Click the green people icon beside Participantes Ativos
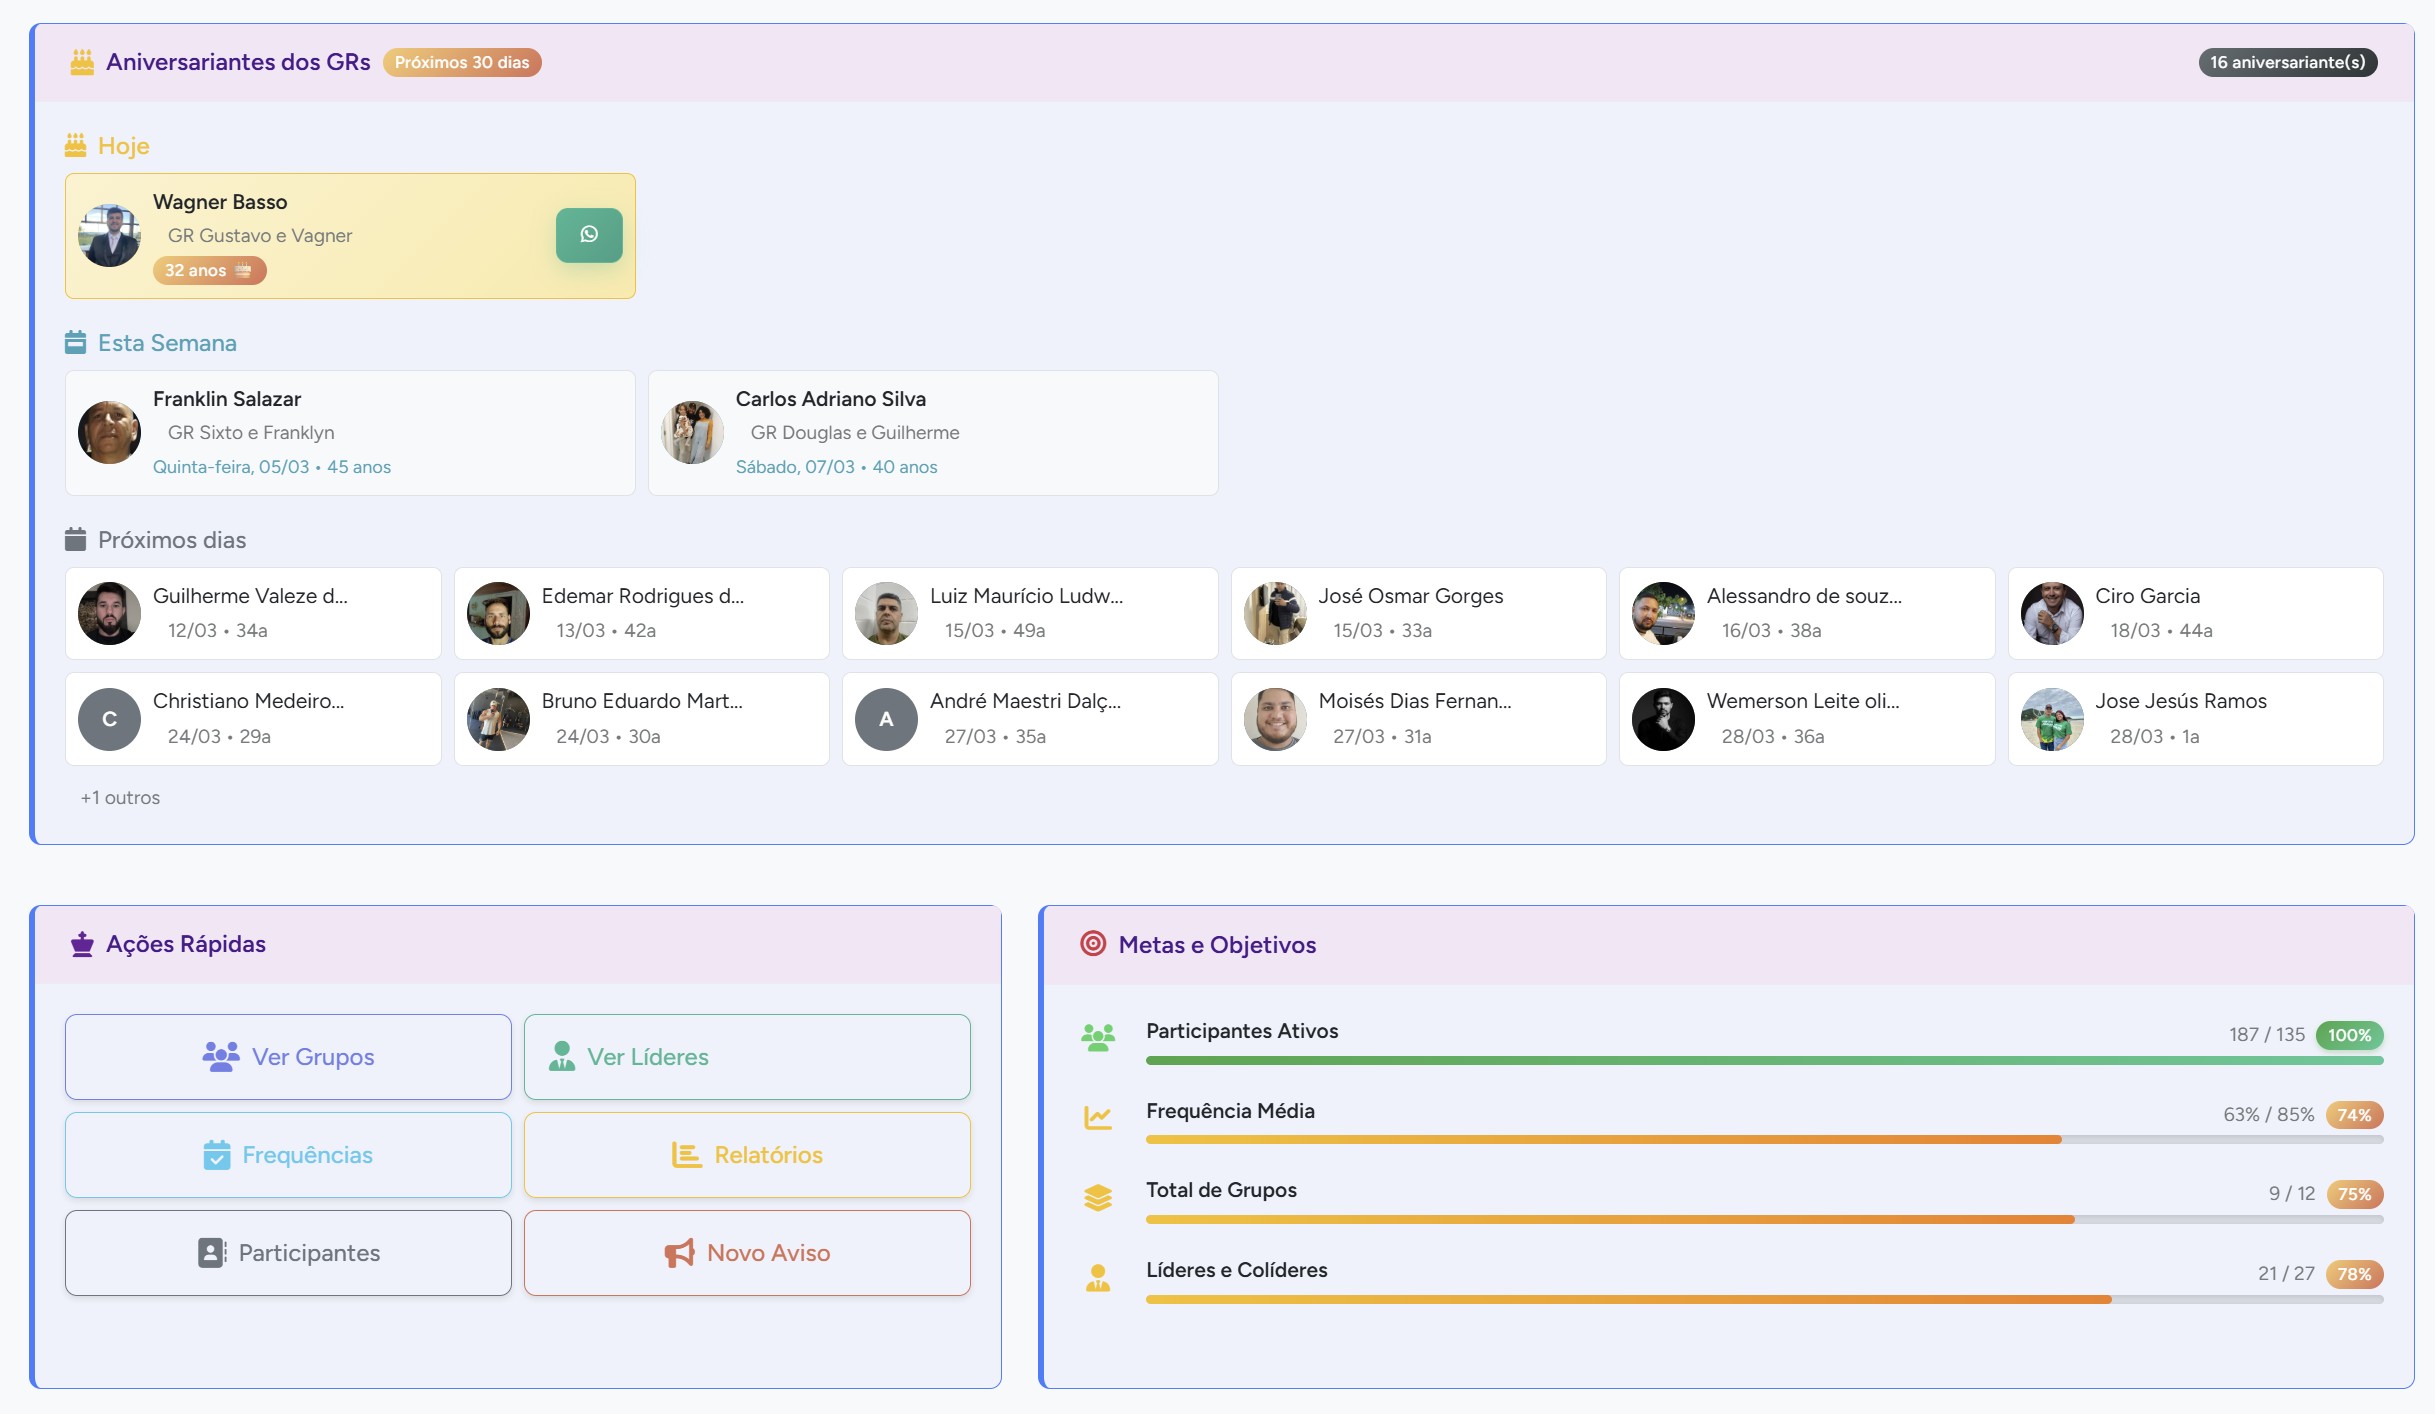Image resolution: width=2435 pixels, height=1414 pixels. click(x=1097, y=1037)
